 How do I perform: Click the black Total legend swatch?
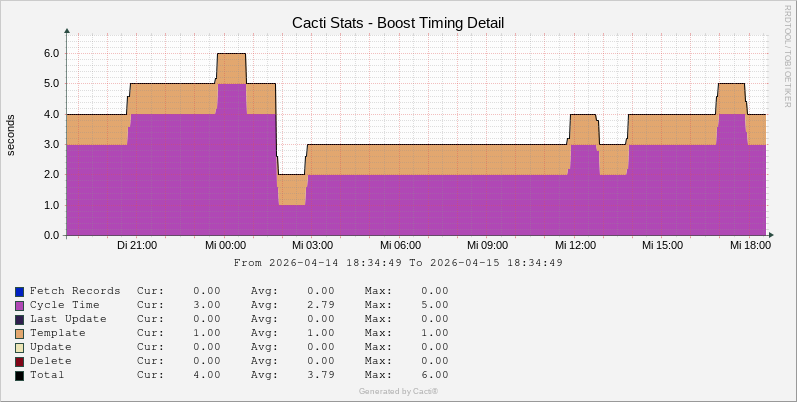pyautogui.click(x=19, y=375)
